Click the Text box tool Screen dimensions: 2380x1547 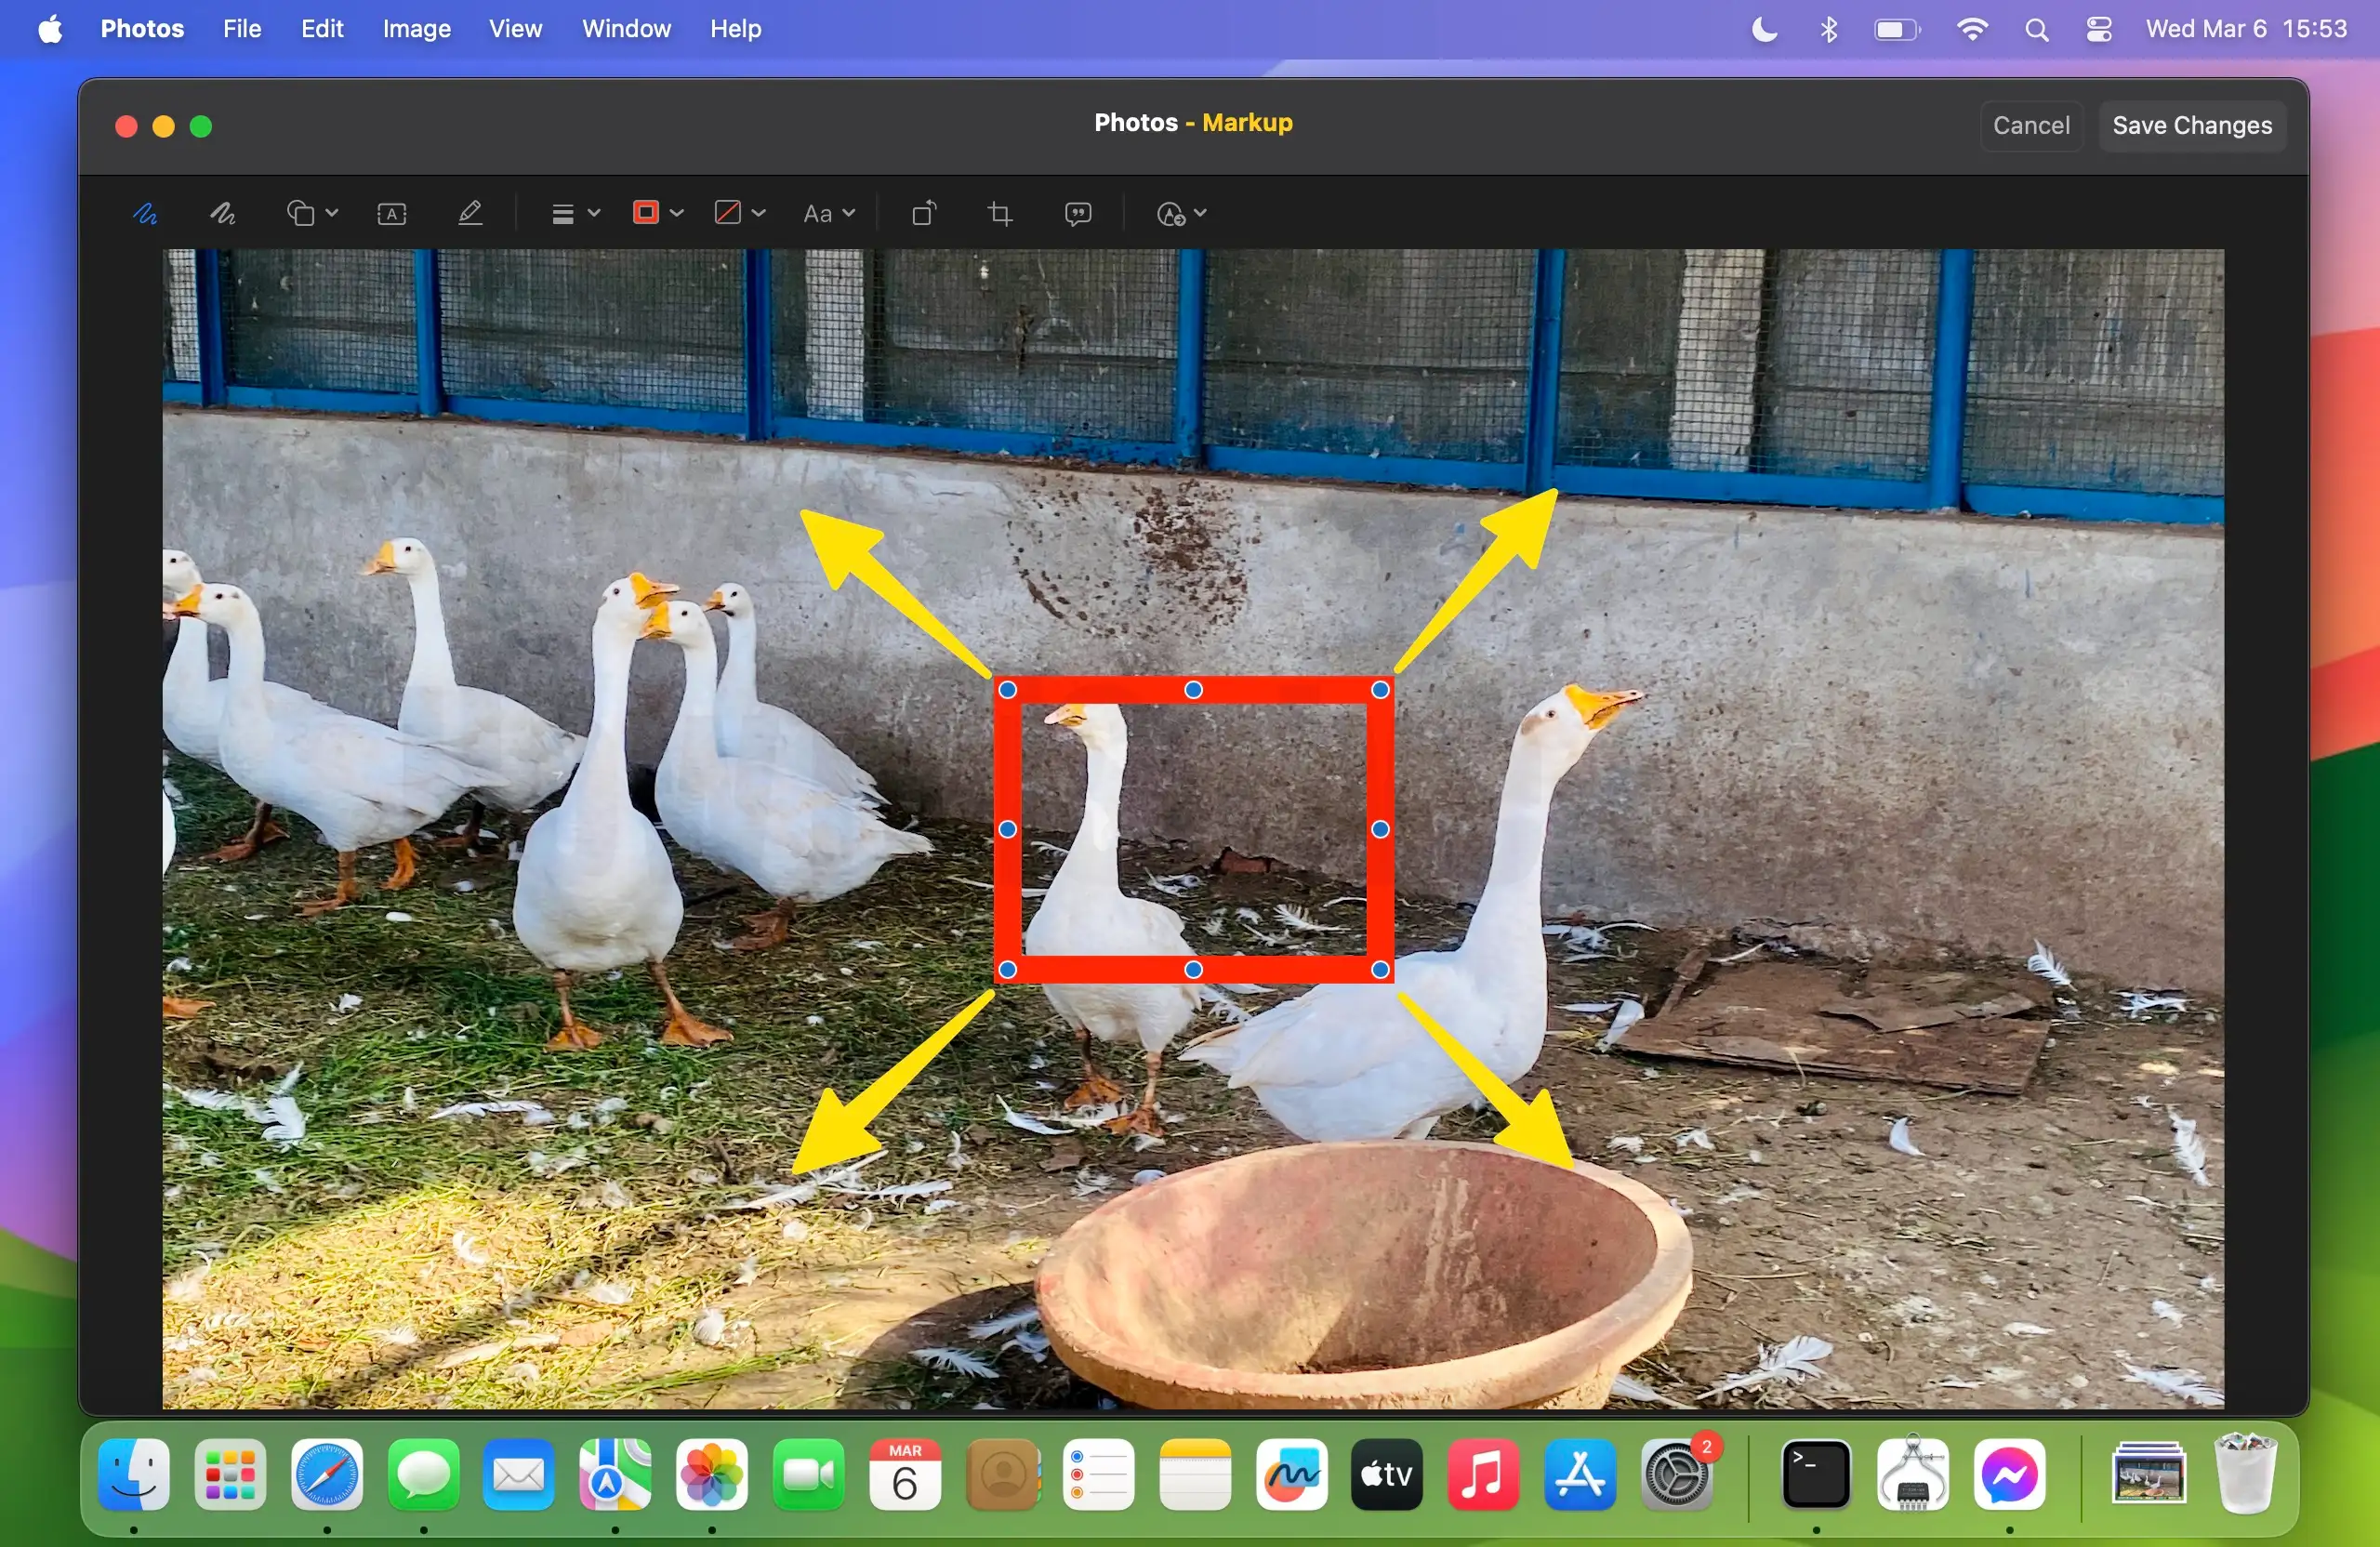click(x=391, y=213)
